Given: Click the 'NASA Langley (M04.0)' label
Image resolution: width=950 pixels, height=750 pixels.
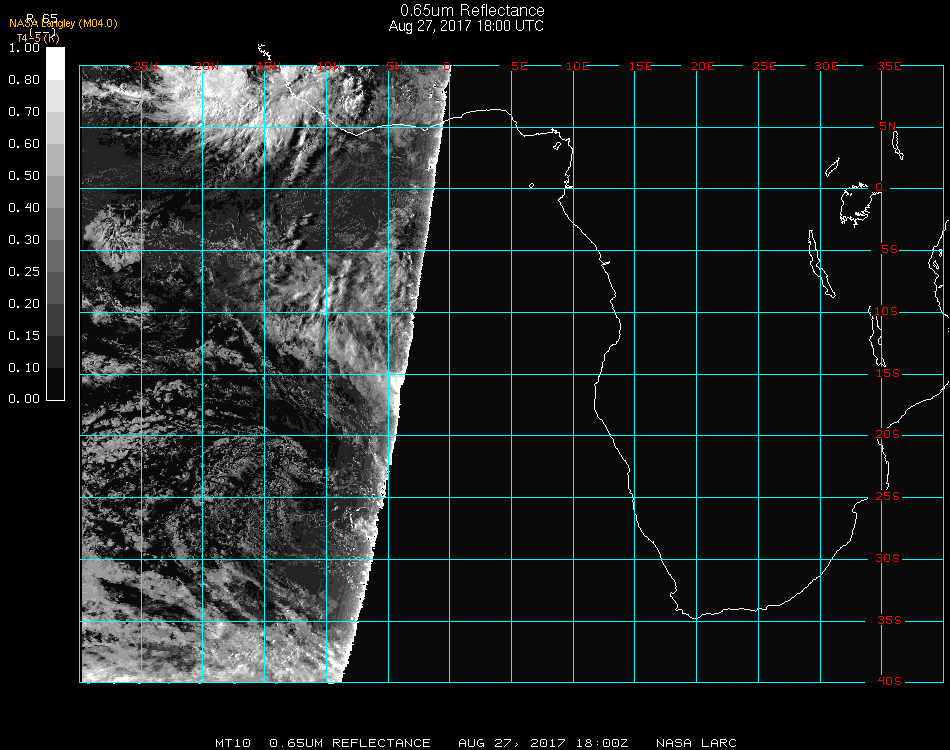Looking at the screenshot, I should click(x=63, y=24).
